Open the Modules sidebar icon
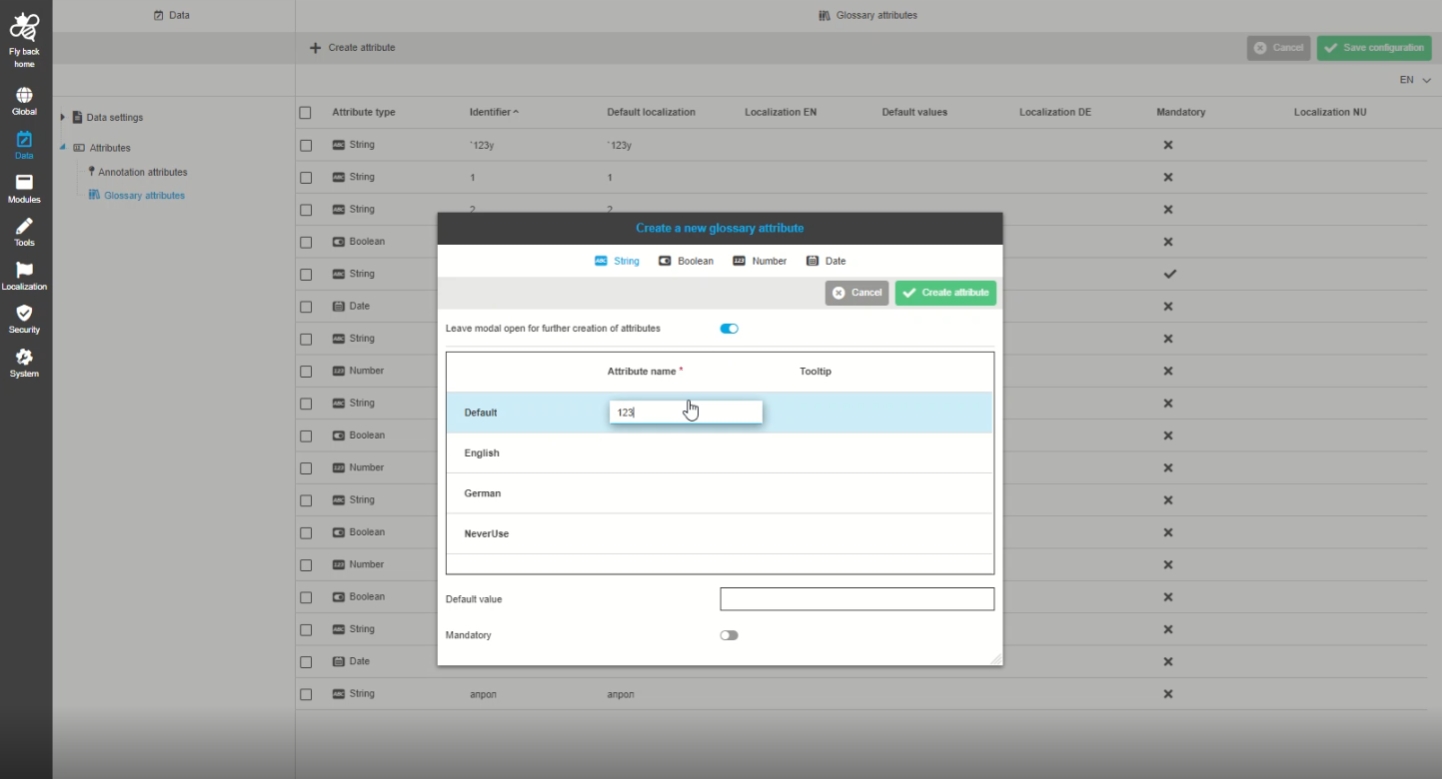1442x779 pixels. (x=24, y=183)
